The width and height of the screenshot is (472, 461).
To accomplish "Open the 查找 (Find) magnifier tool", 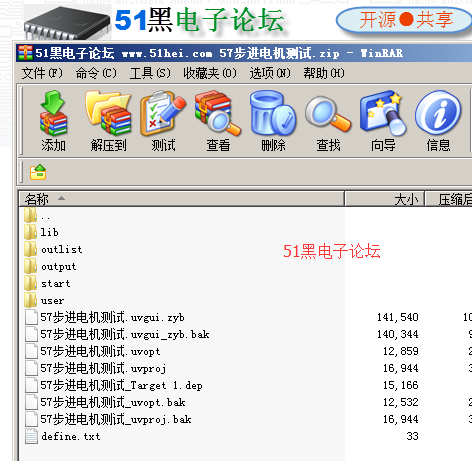I will [328, 114].
